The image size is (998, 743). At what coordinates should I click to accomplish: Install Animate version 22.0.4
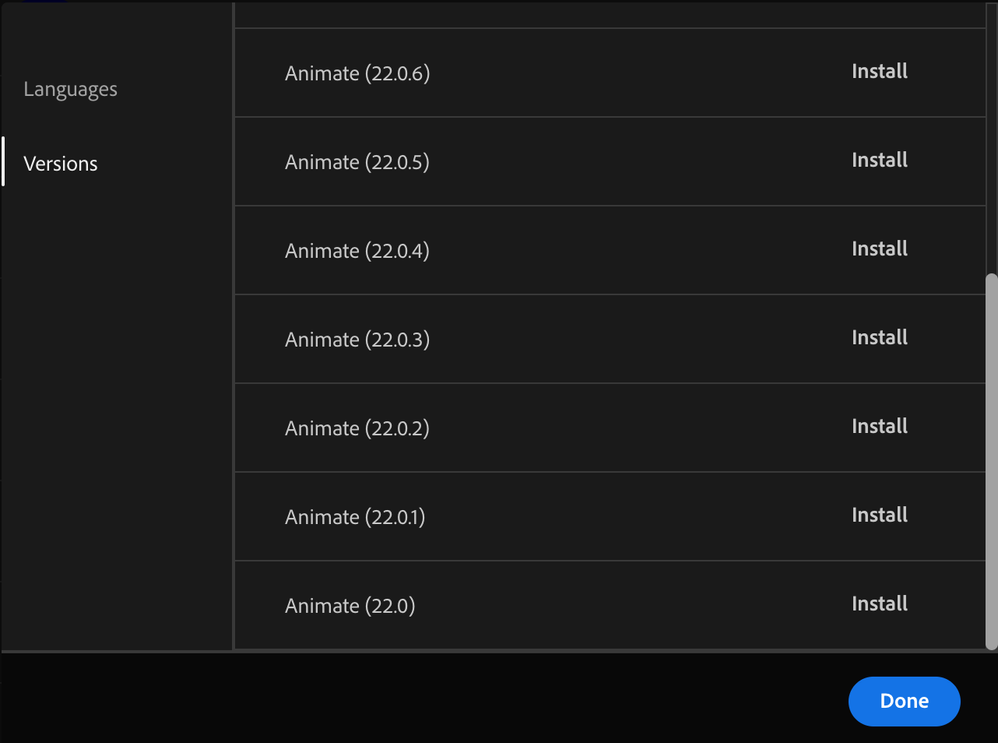(x=879, y=249)
